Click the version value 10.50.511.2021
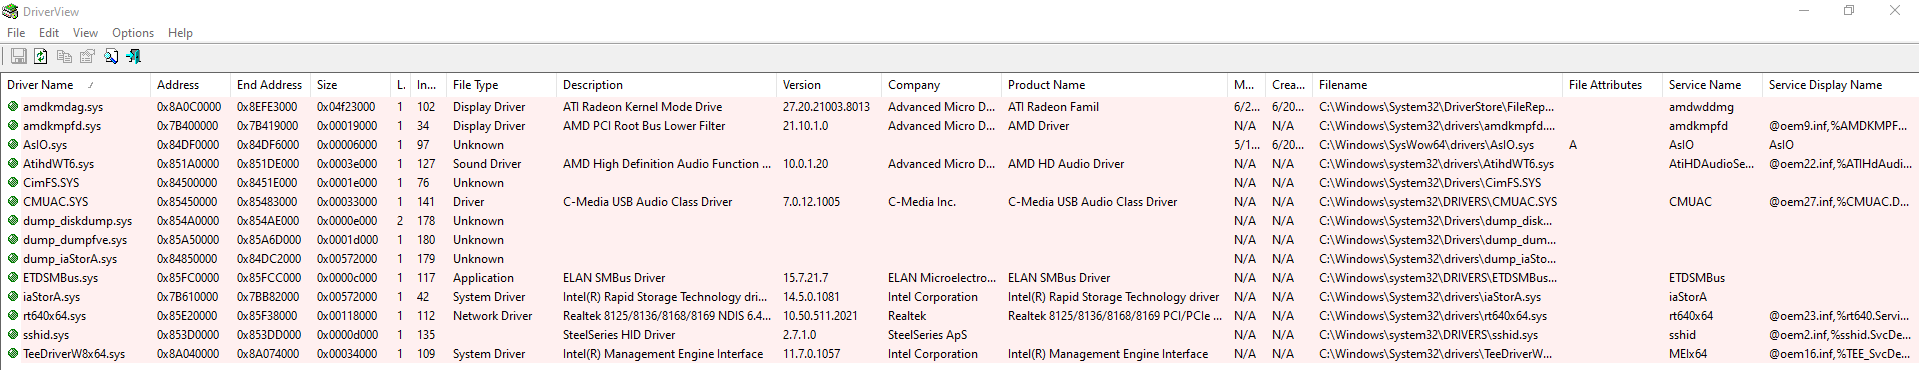This screenshot has height=370, width=1919. (820, 316)
